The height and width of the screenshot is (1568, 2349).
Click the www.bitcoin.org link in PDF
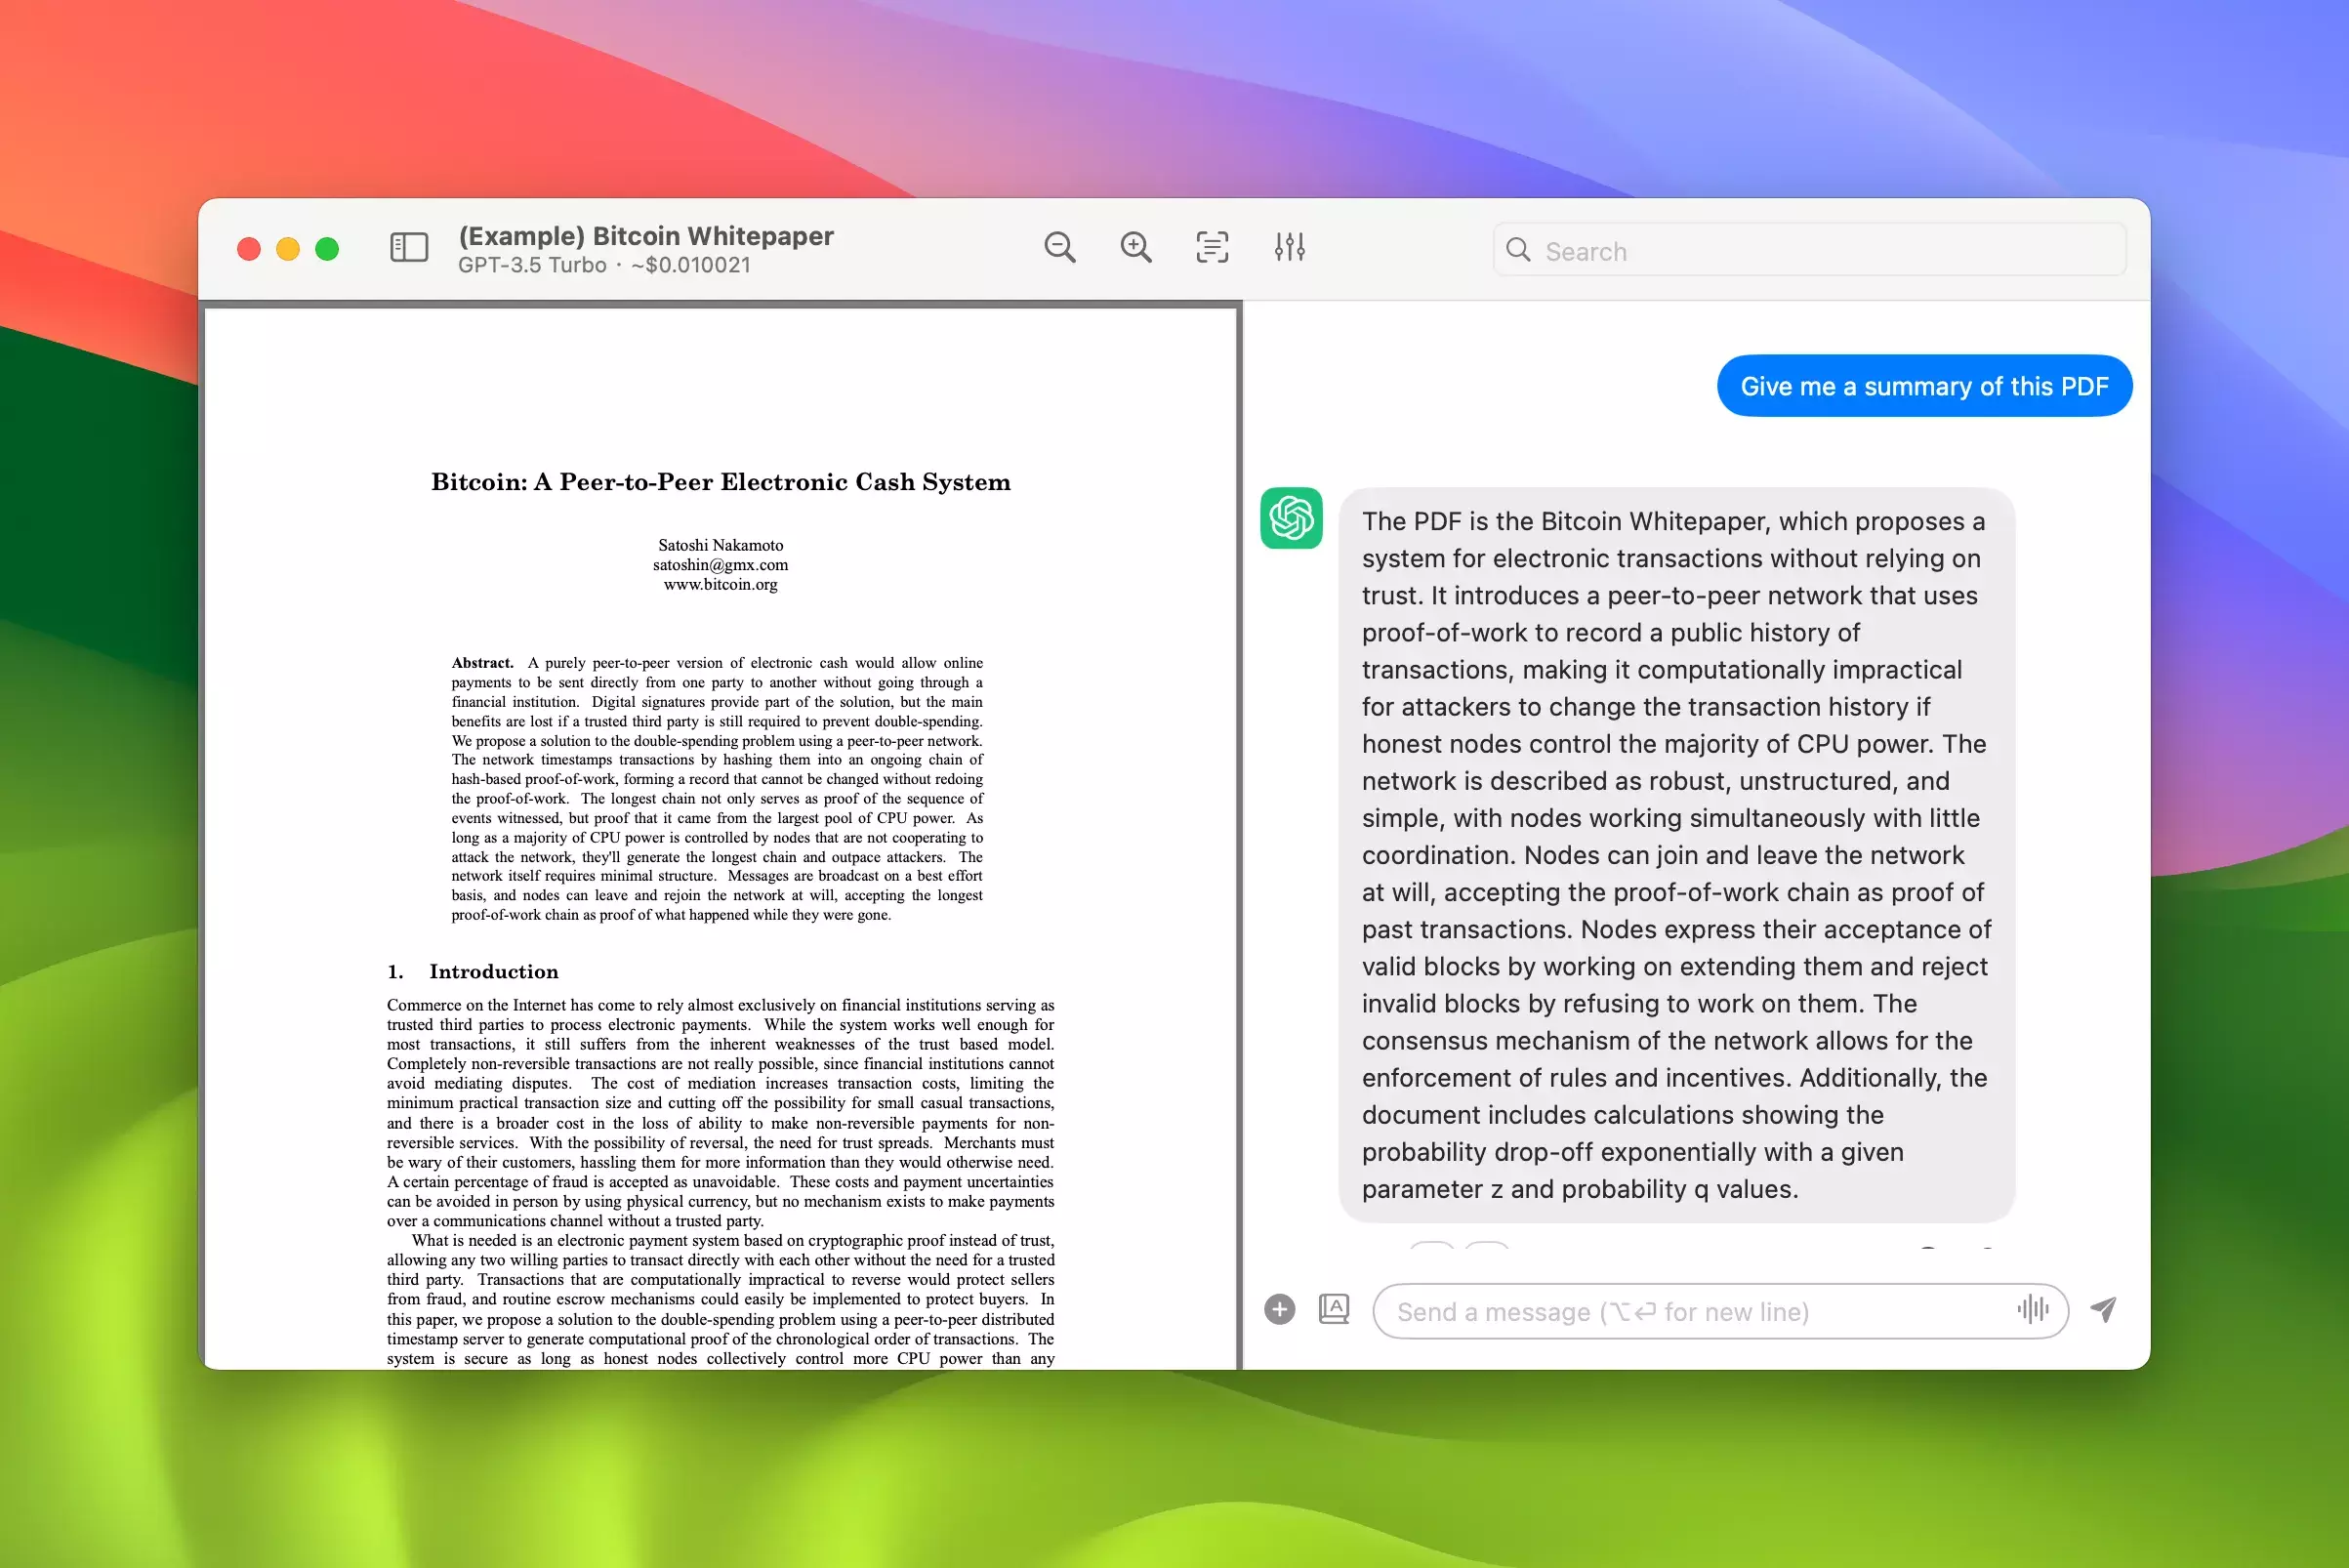pos(720,584)
